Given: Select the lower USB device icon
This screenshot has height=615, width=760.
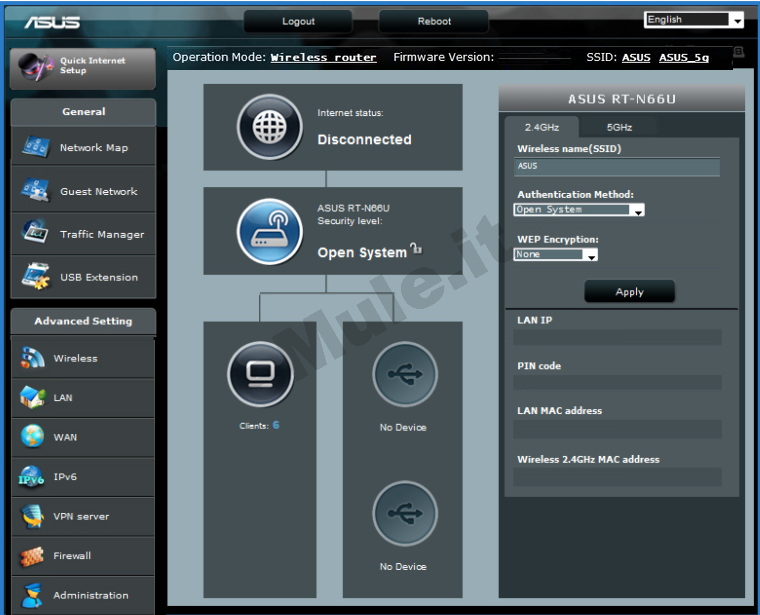Looking at the screenshot, I should tap(405, 513).
